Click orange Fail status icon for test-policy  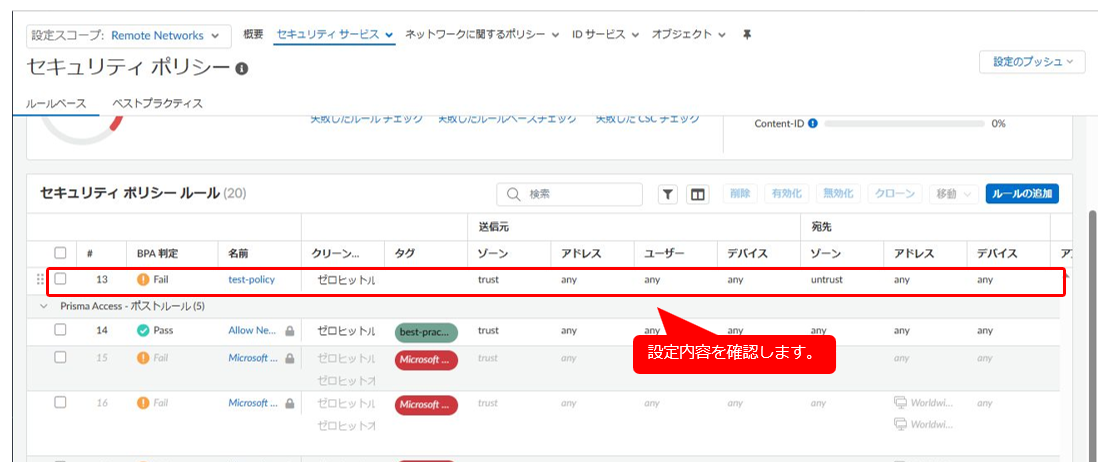(143, 280)
